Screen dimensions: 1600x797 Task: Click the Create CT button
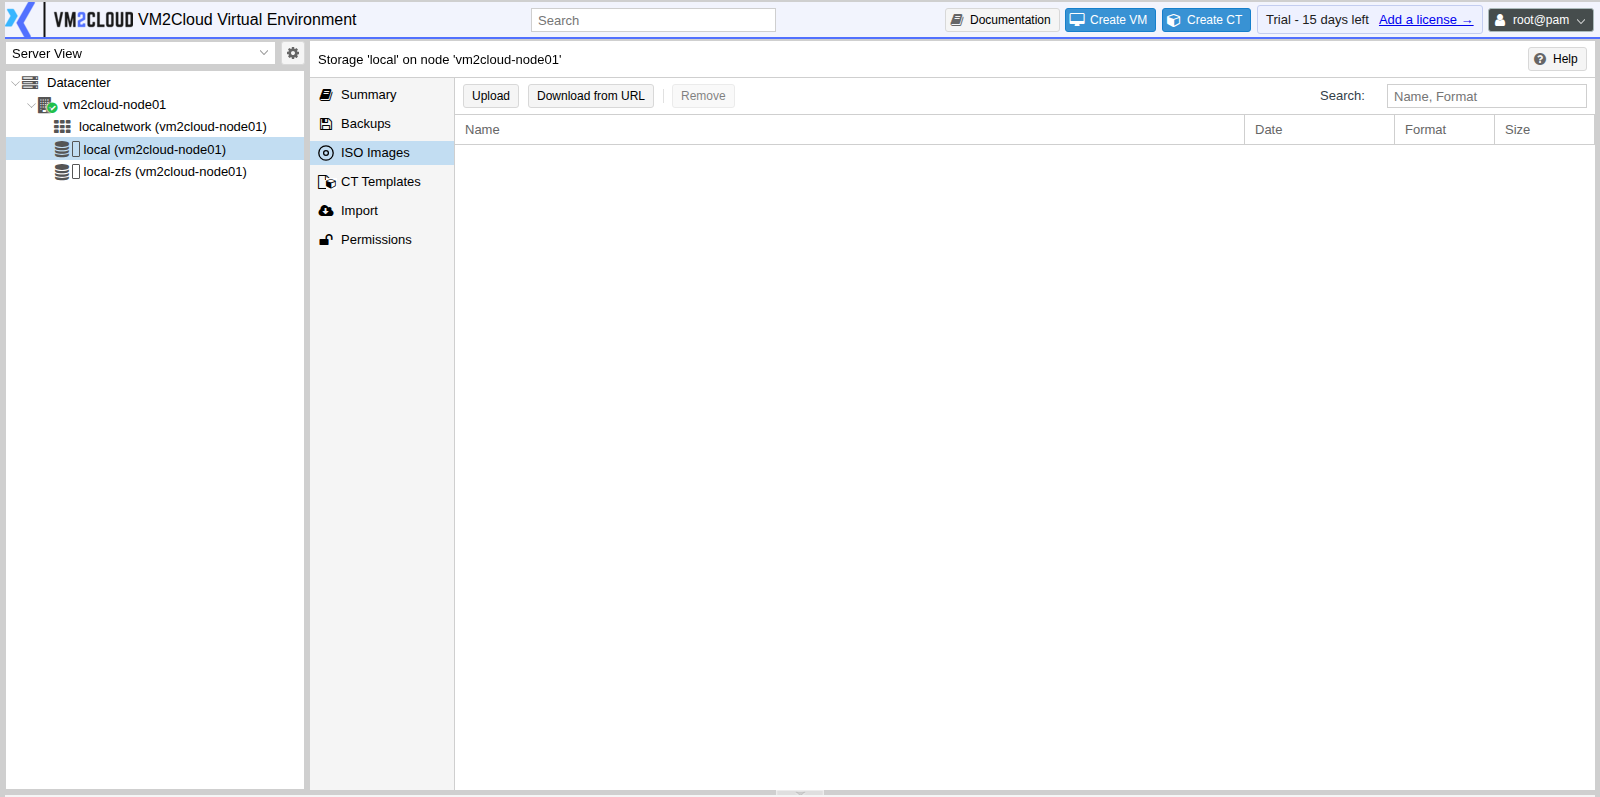pos(1206,20)
